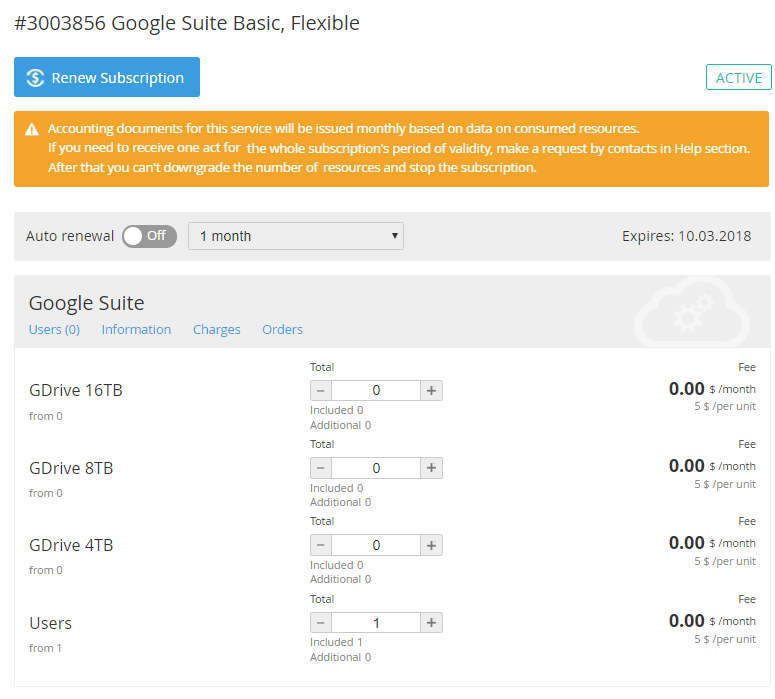Focus the GDrive 16TB quantity field
This screenshot has height=699, width=775.
376,391
